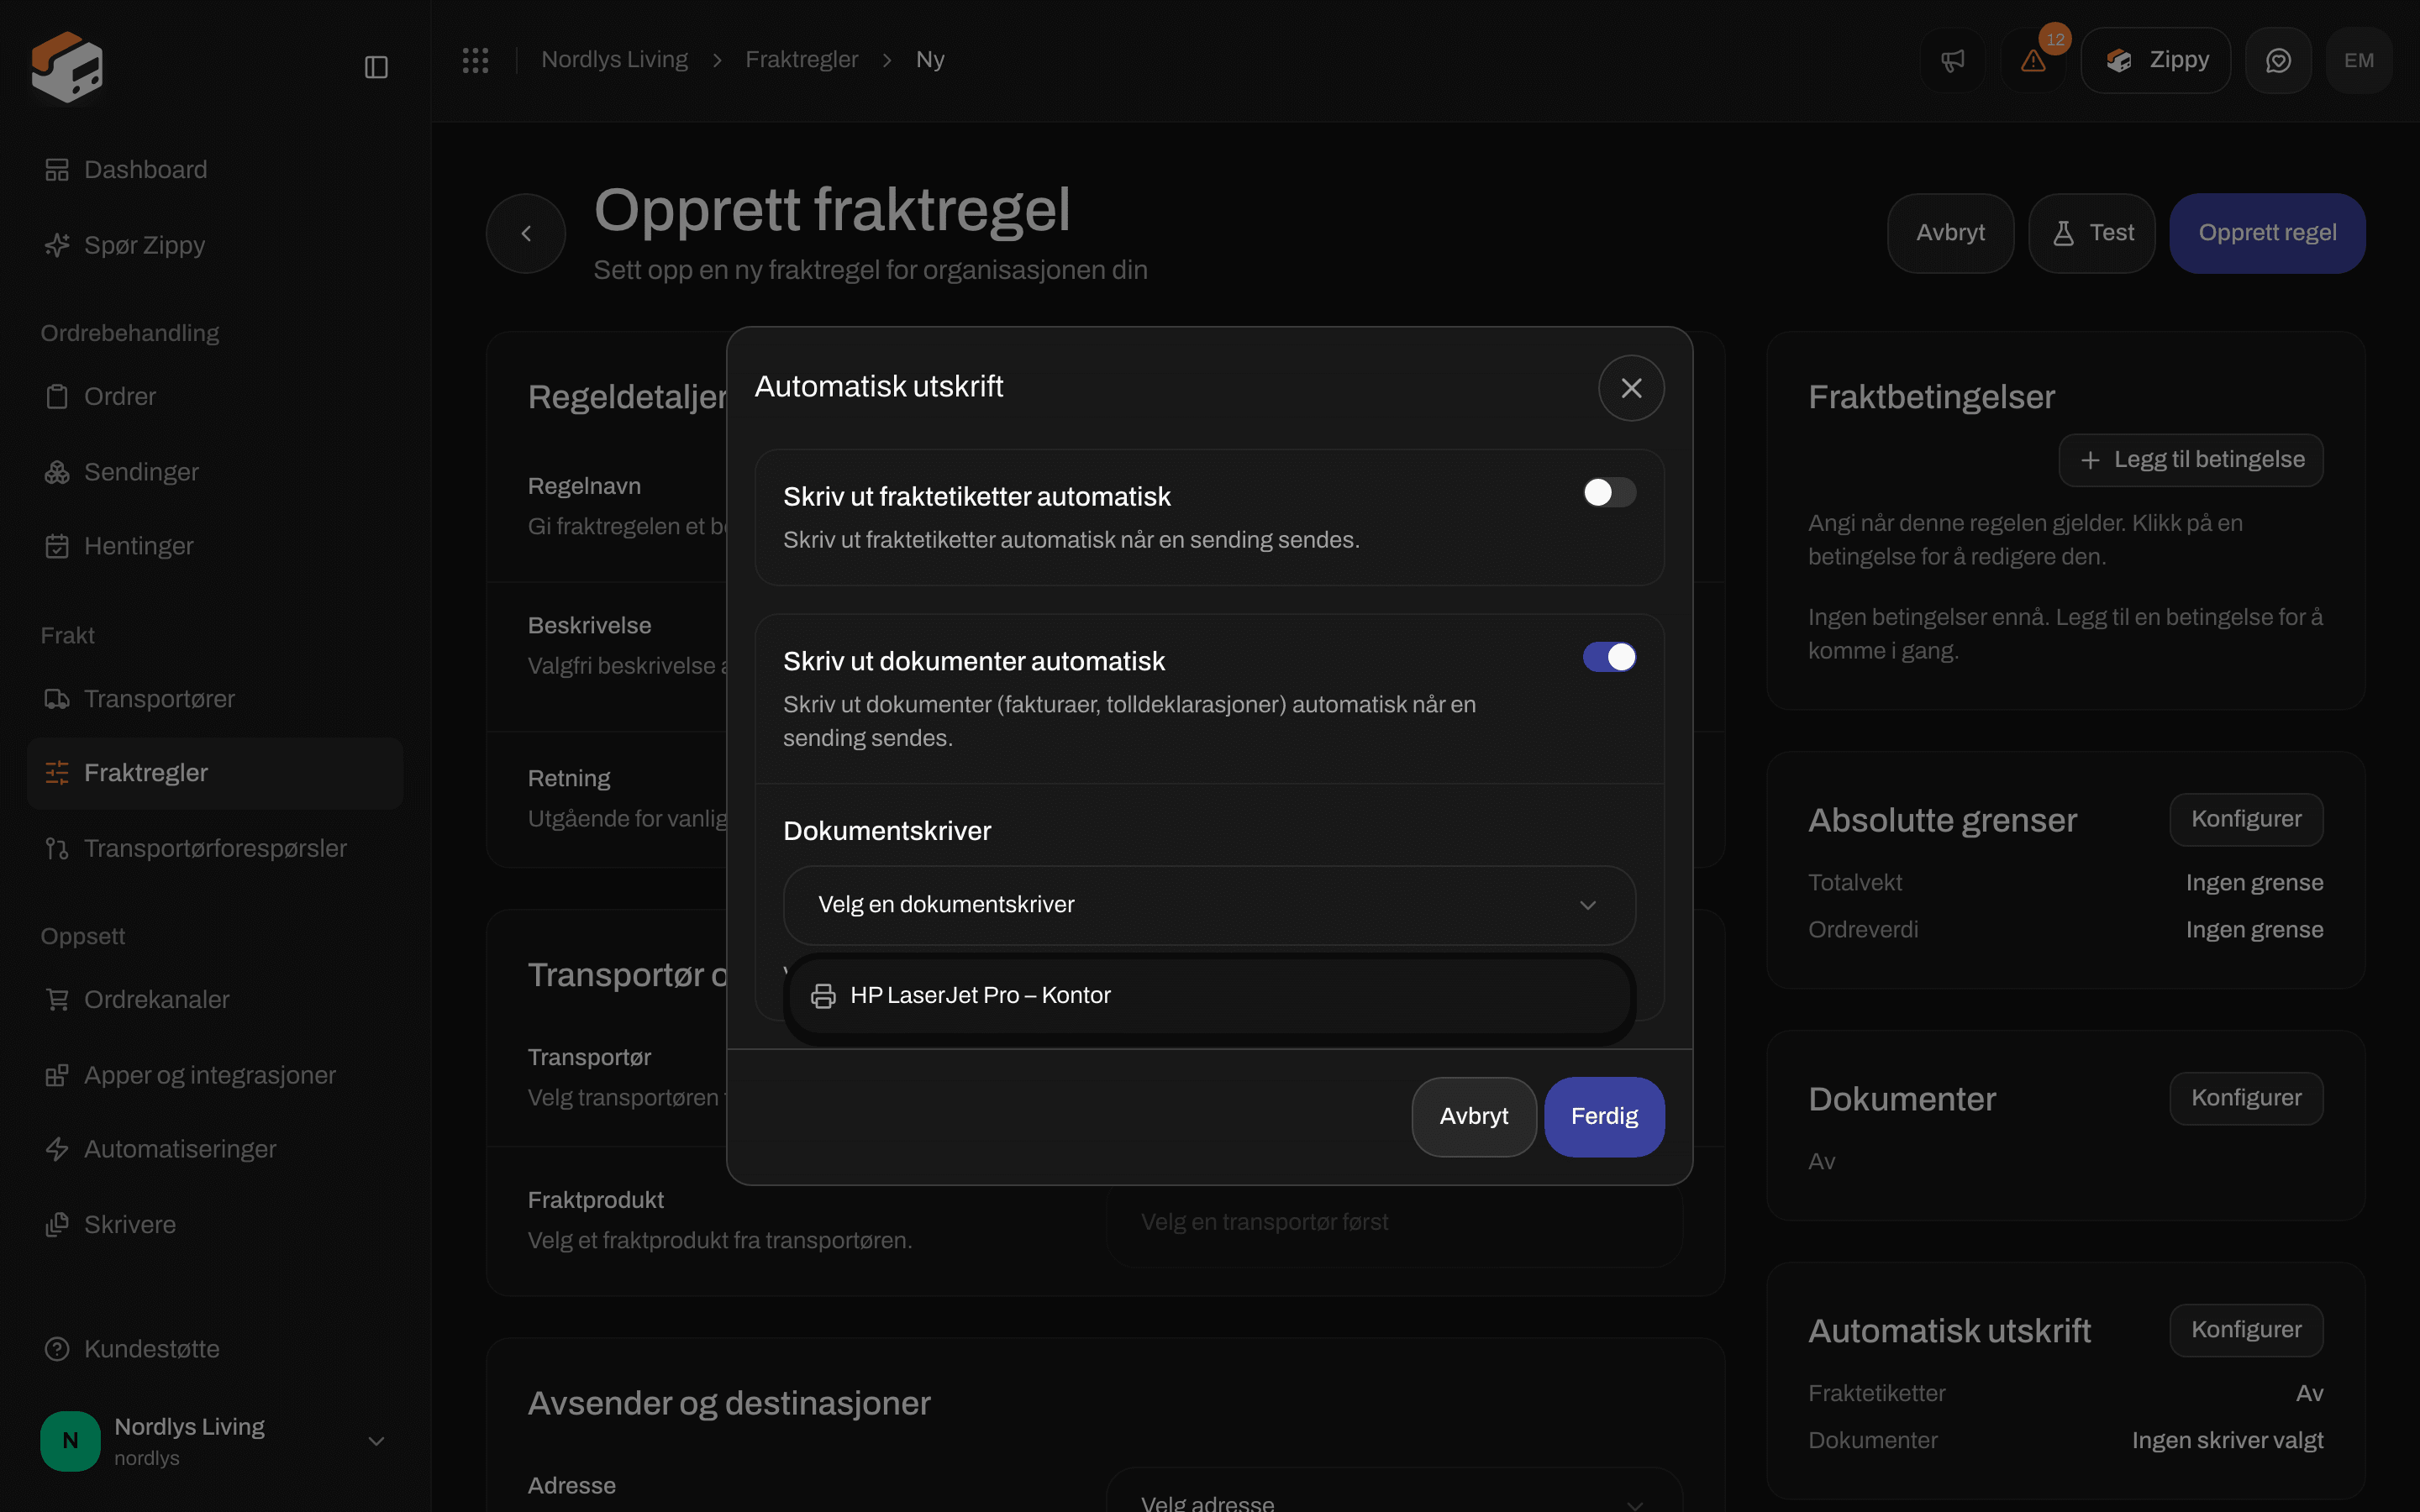Open Dashboard in sidebar
Screen dimensions: 2420x1512
point(215,170)
